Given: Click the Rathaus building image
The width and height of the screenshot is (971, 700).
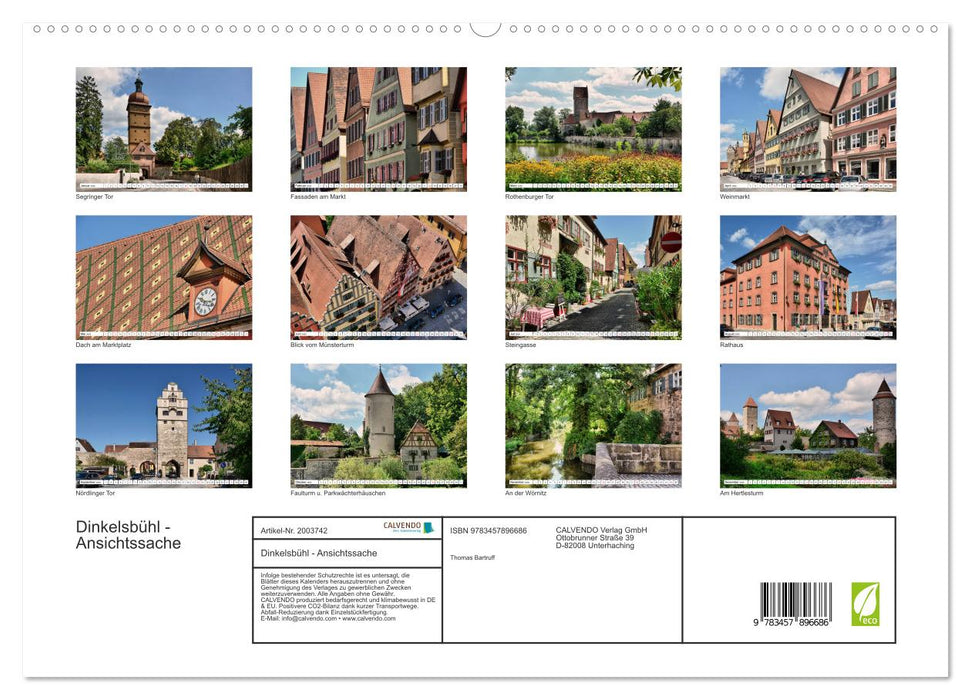Looking at the screenshot, I should pyautogui.click(x=807, y=277).
